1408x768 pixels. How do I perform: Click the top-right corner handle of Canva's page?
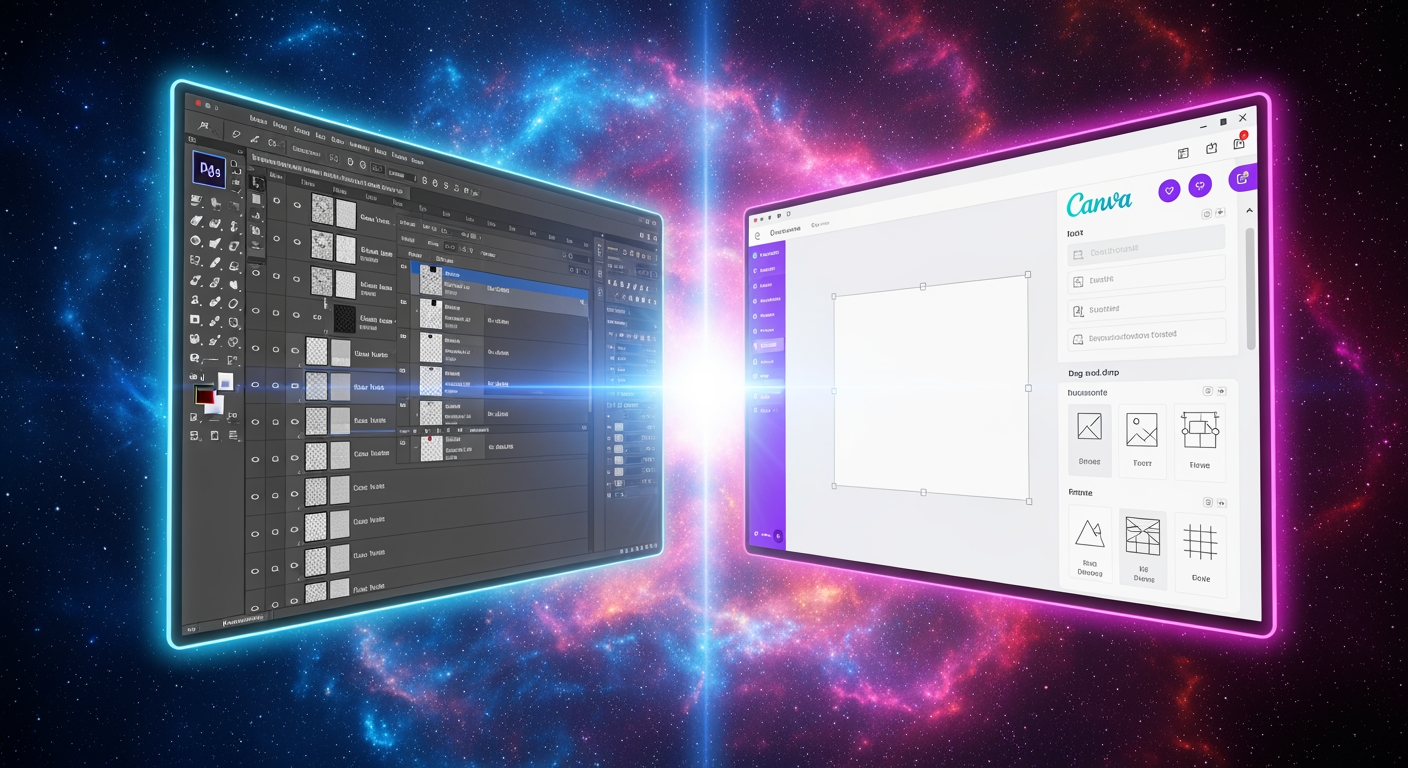click(1028, 274)
